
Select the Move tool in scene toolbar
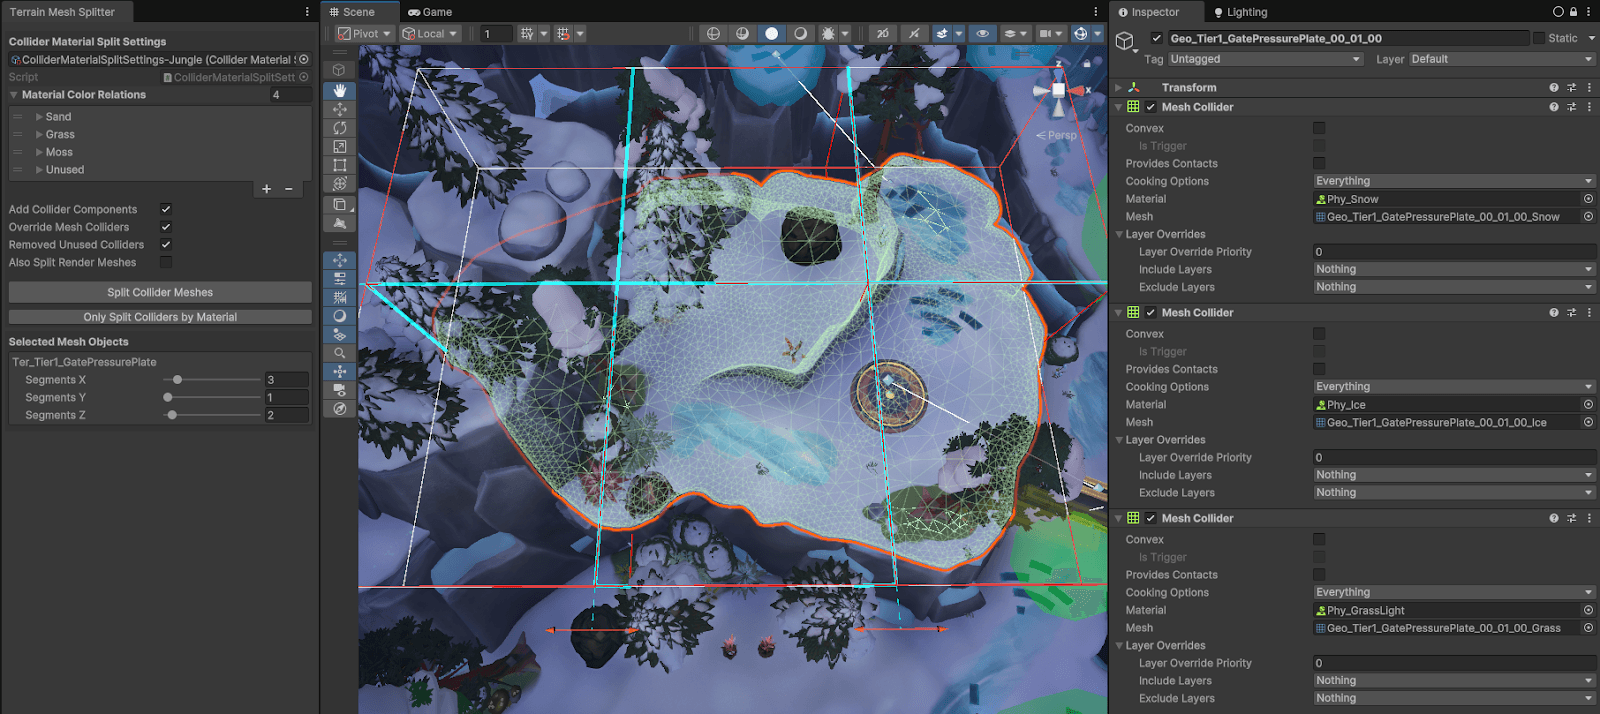pos(340,109)
